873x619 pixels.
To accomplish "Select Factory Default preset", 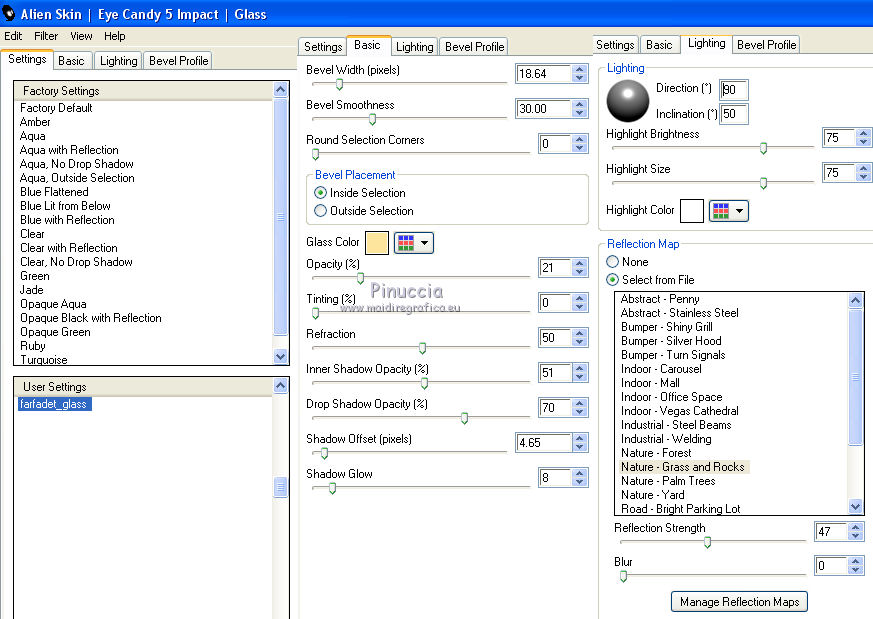I will click(x=56, y=108).
